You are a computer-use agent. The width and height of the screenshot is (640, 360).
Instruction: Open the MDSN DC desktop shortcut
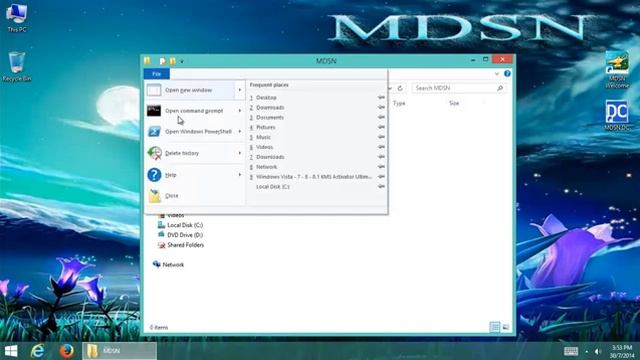(617, 116)
